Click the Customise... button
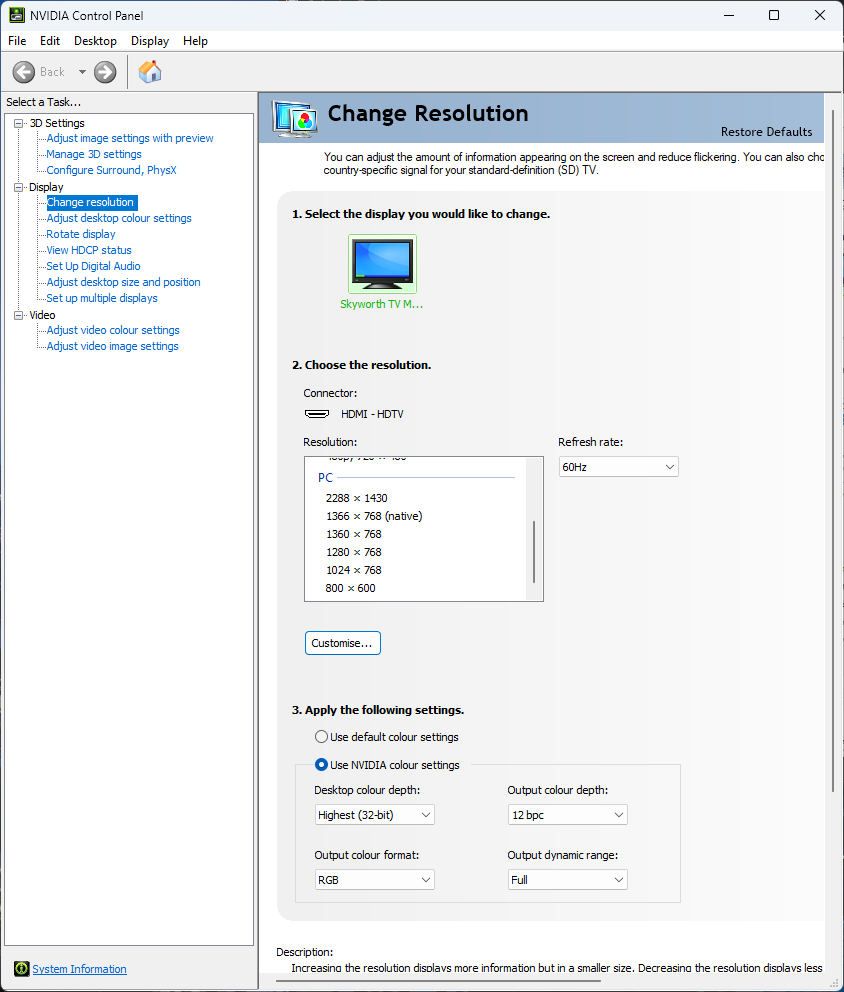Screen dimensions: 844x992 pyautogui.click(x=343, y=643)
